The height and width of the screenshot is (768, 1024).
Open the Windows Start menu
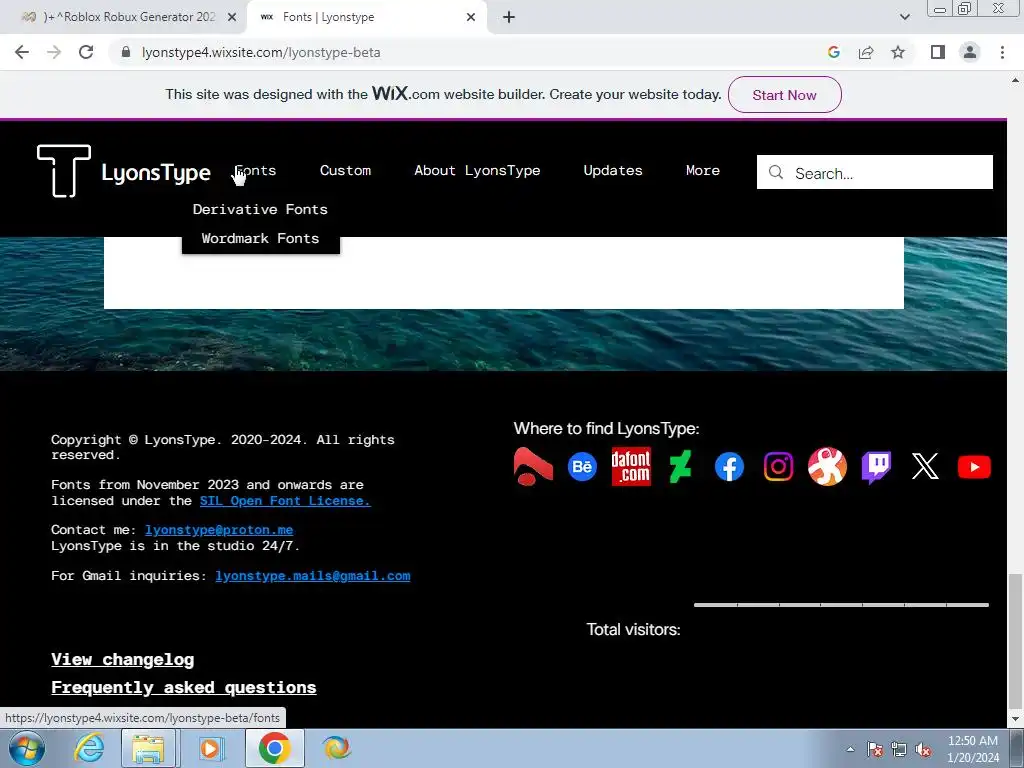[25, 748]
